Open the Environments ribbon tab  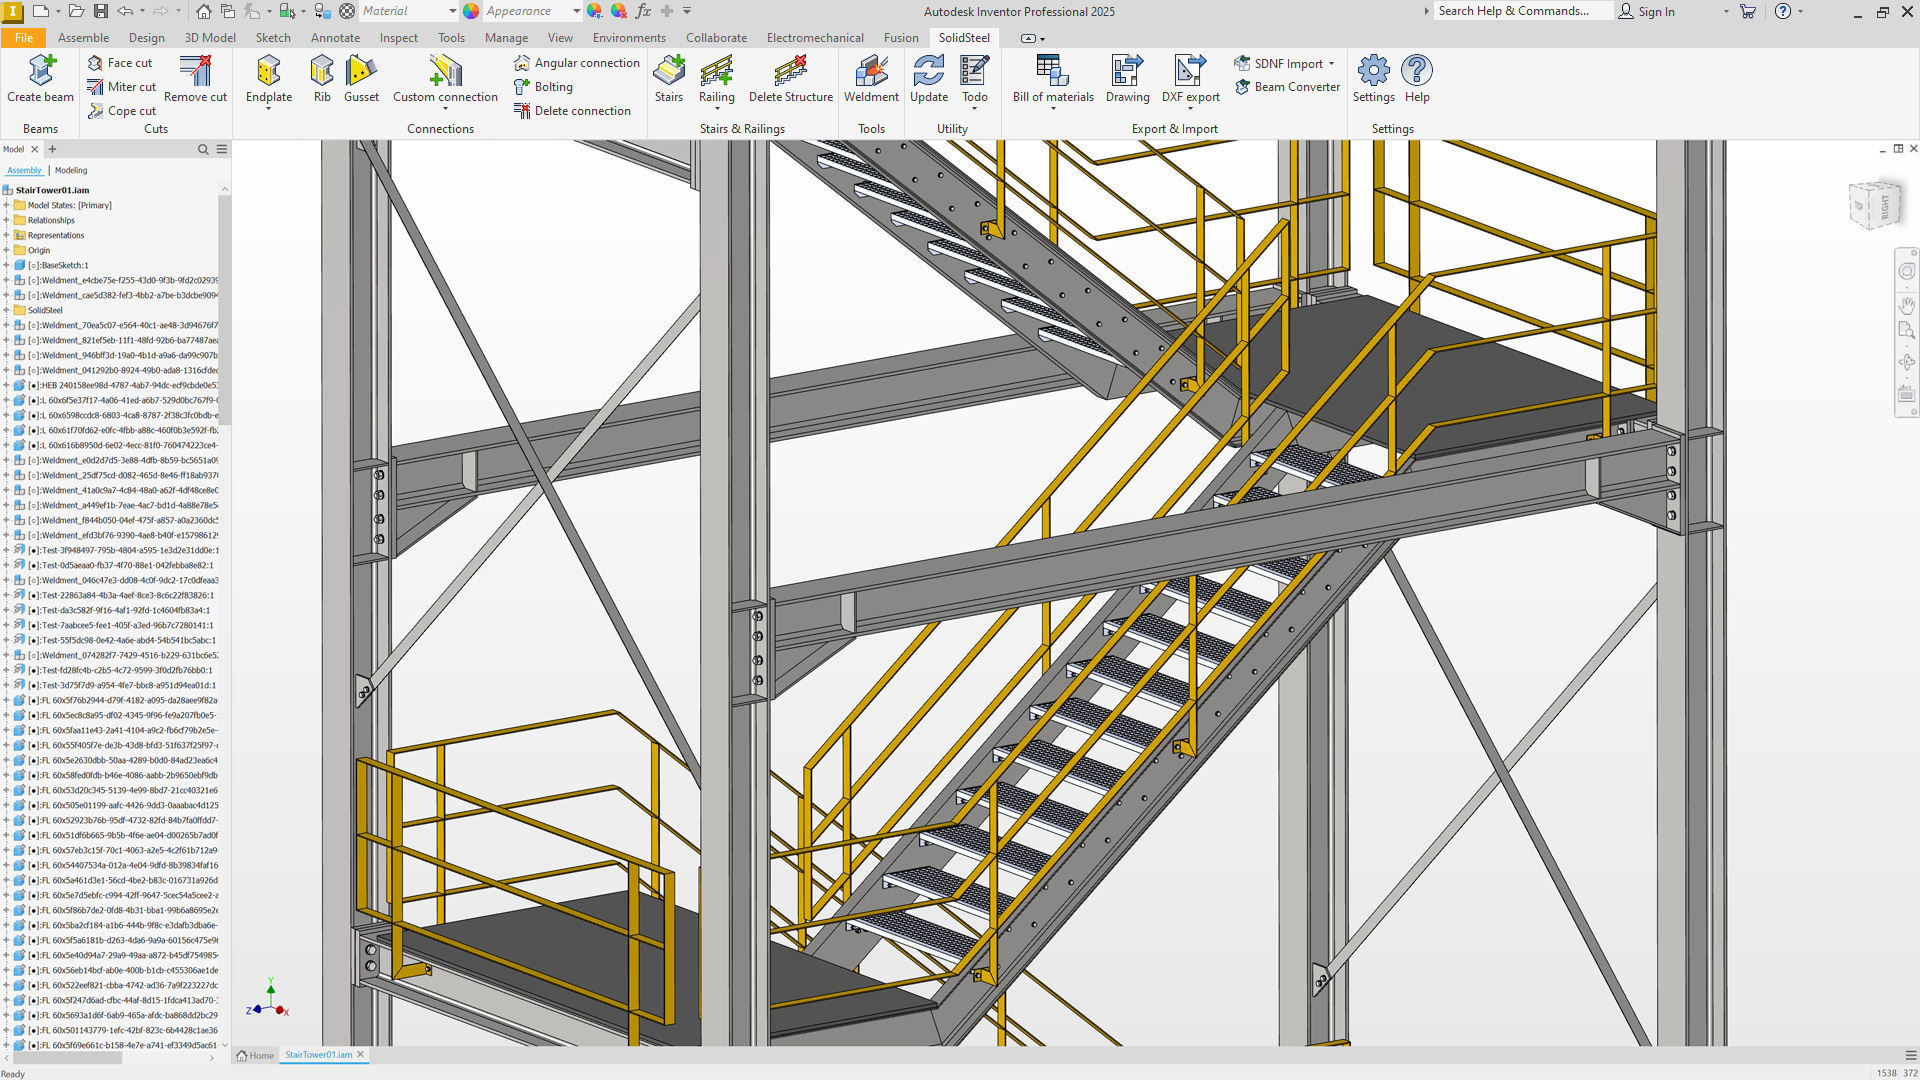[x=628, y=38]
